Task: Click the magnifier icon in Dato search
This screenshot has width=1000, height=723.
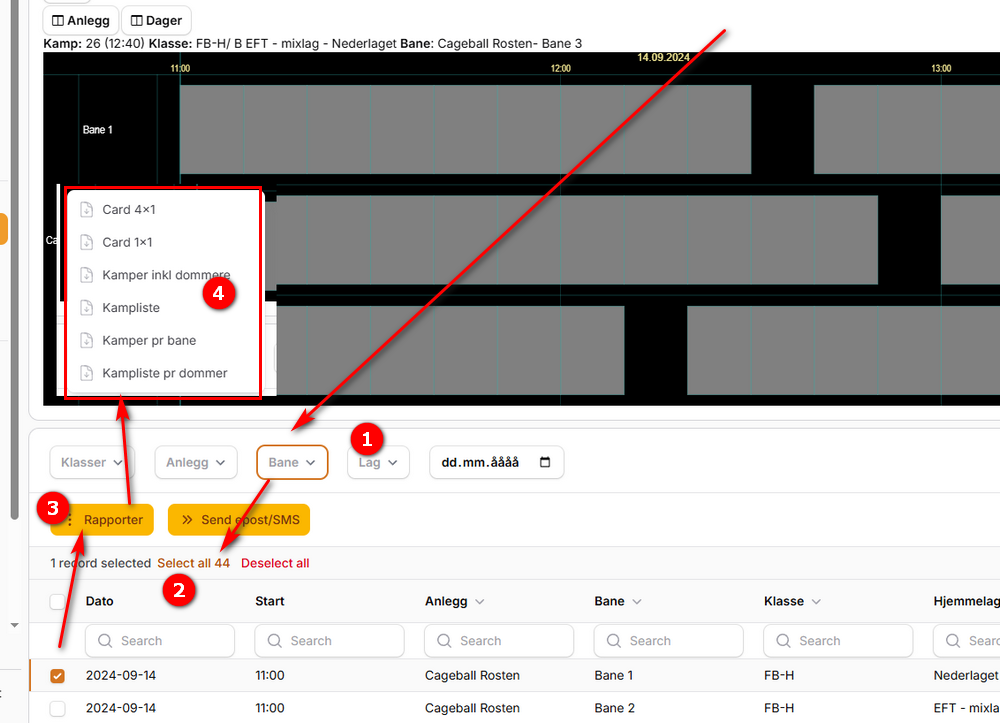Action: click(105, 641)
